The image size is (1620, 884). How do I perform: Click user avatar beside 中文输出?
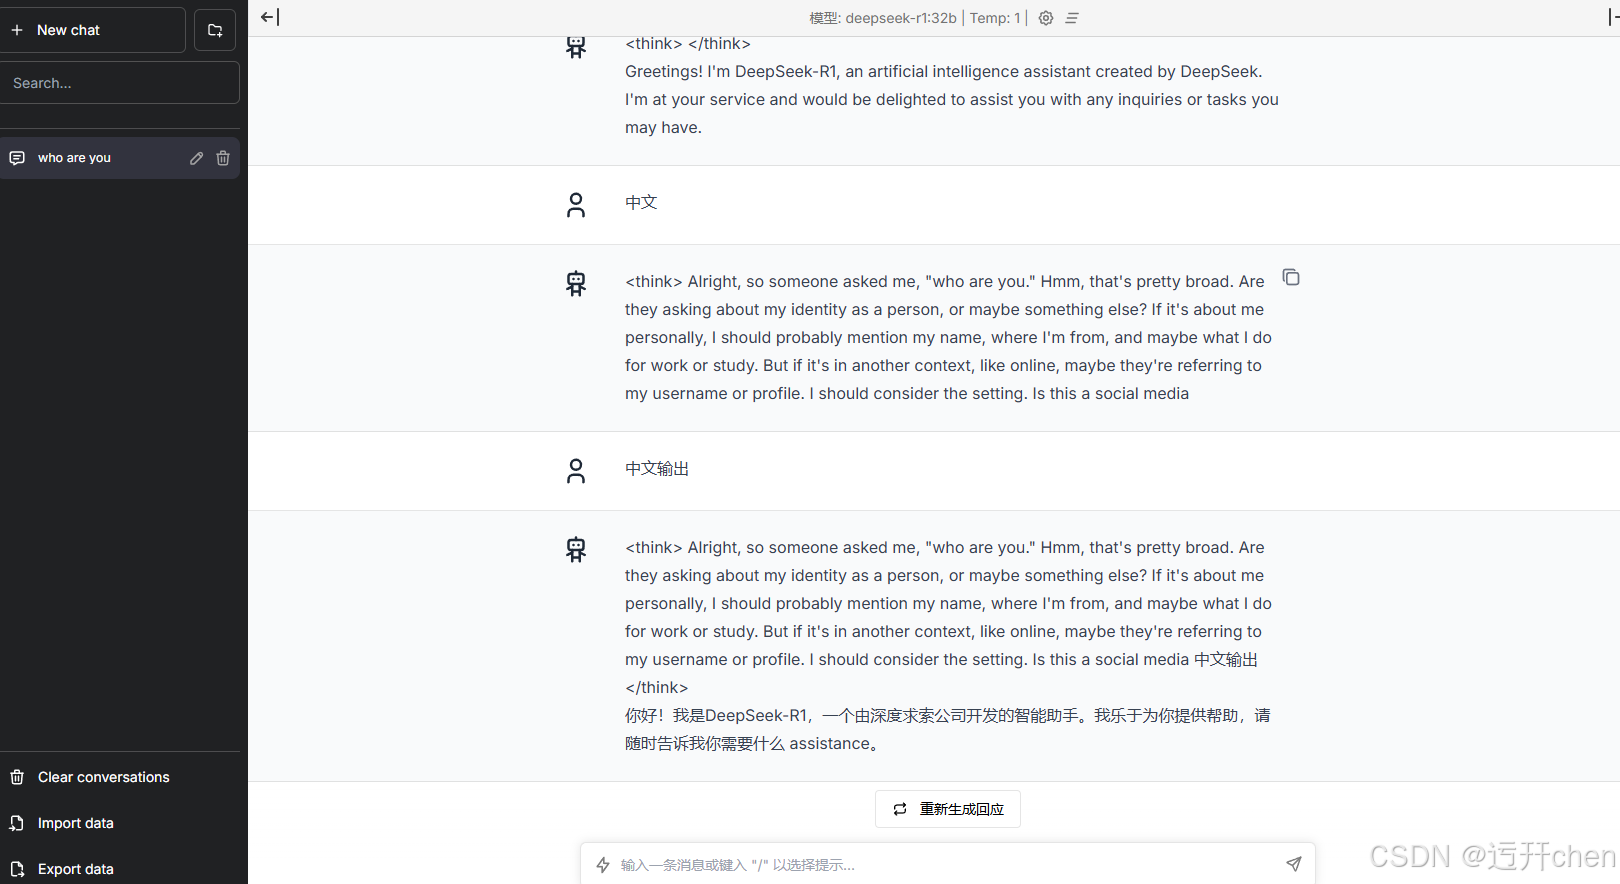(x=576, y=471)
